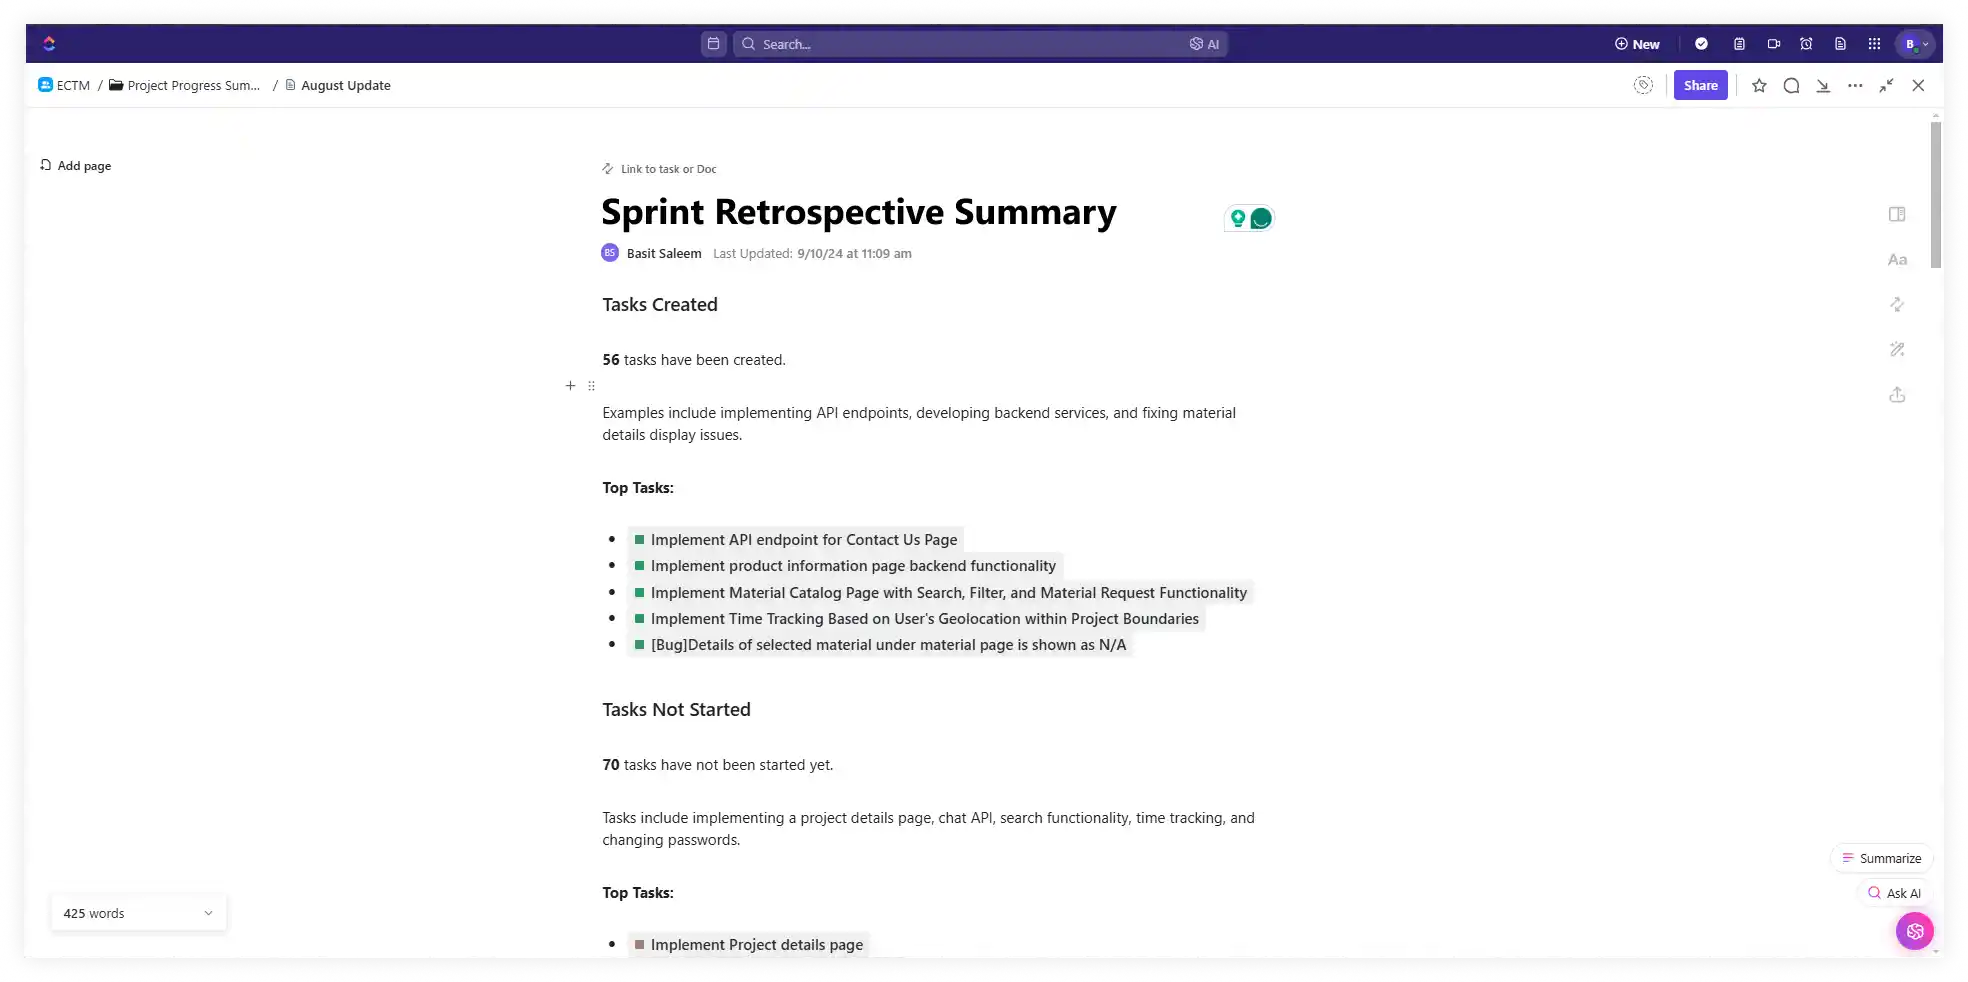Viewport: 1968px width, 982px height.
Task: Open the AI brain floating button
Action: 1914,931
